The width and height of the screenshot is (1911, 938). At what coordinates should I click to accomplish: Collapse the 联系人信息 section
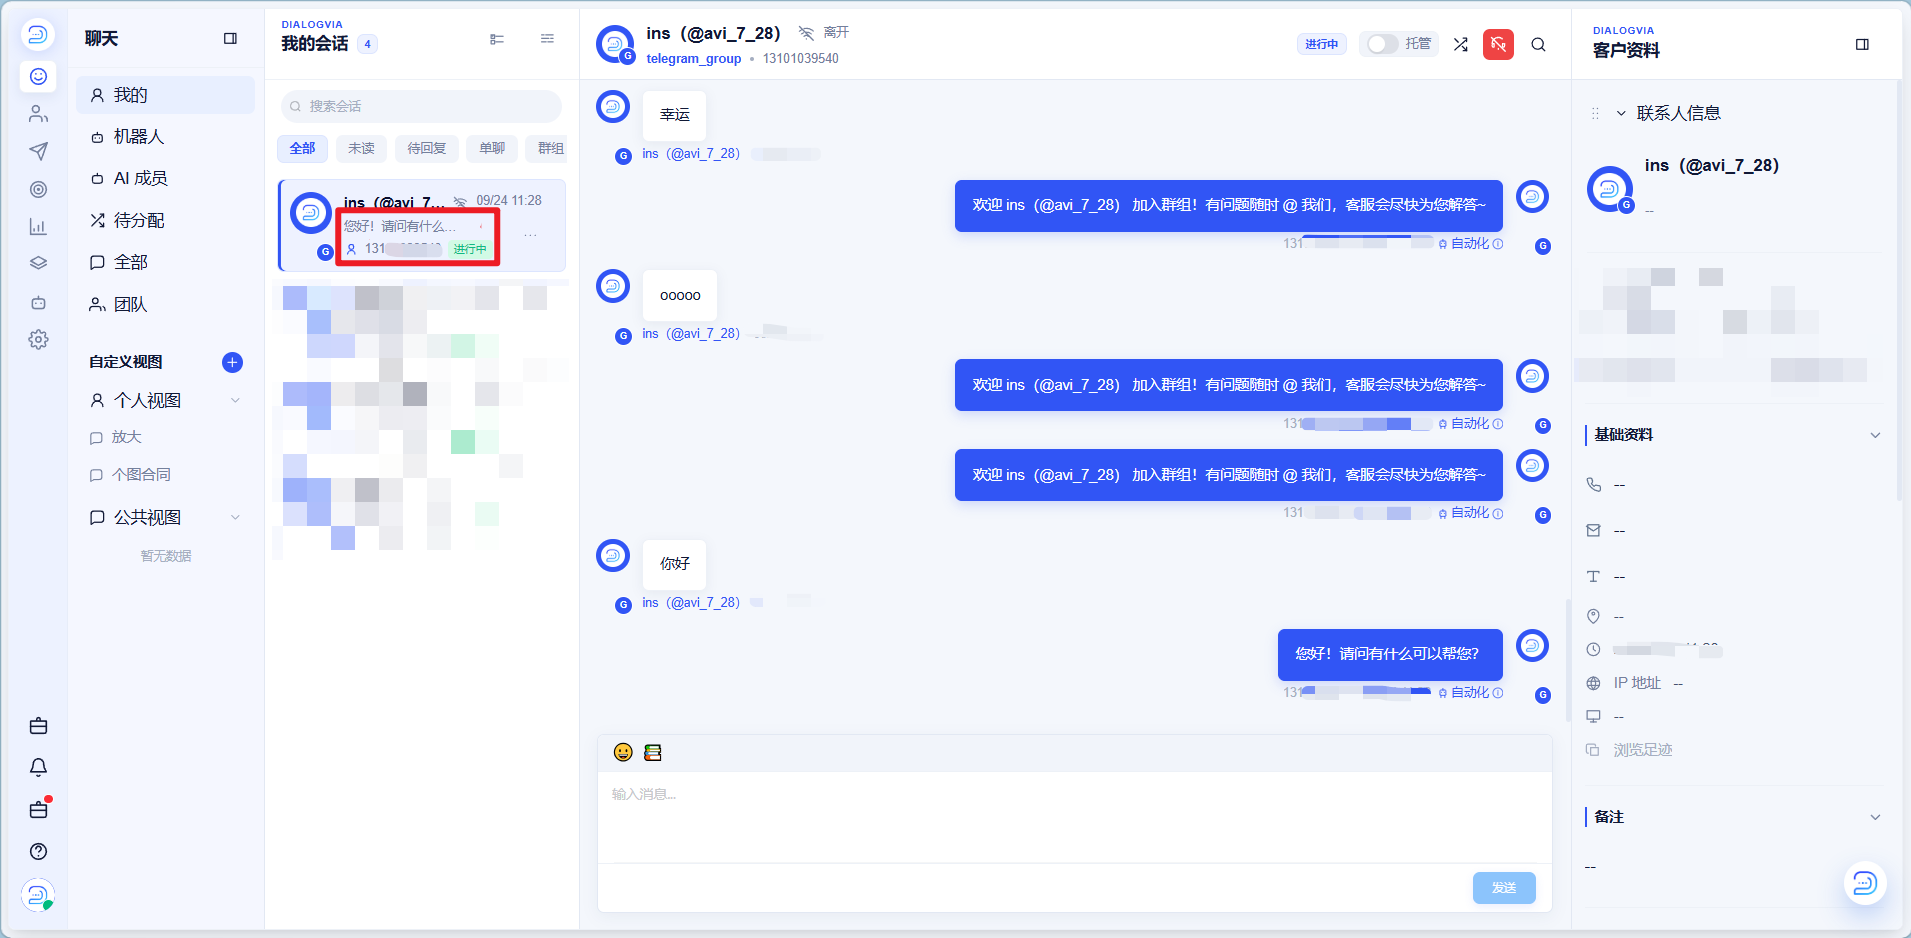pos(1621,113)
